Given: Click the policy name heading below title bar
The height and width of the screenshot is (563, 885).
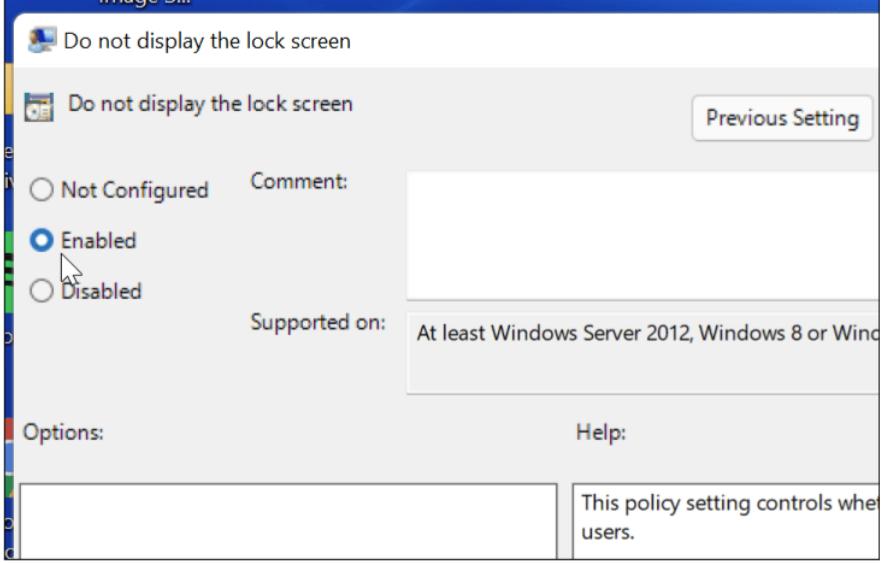Looking at the screenshot, I should pyautogui.click(x=210, y=103).
